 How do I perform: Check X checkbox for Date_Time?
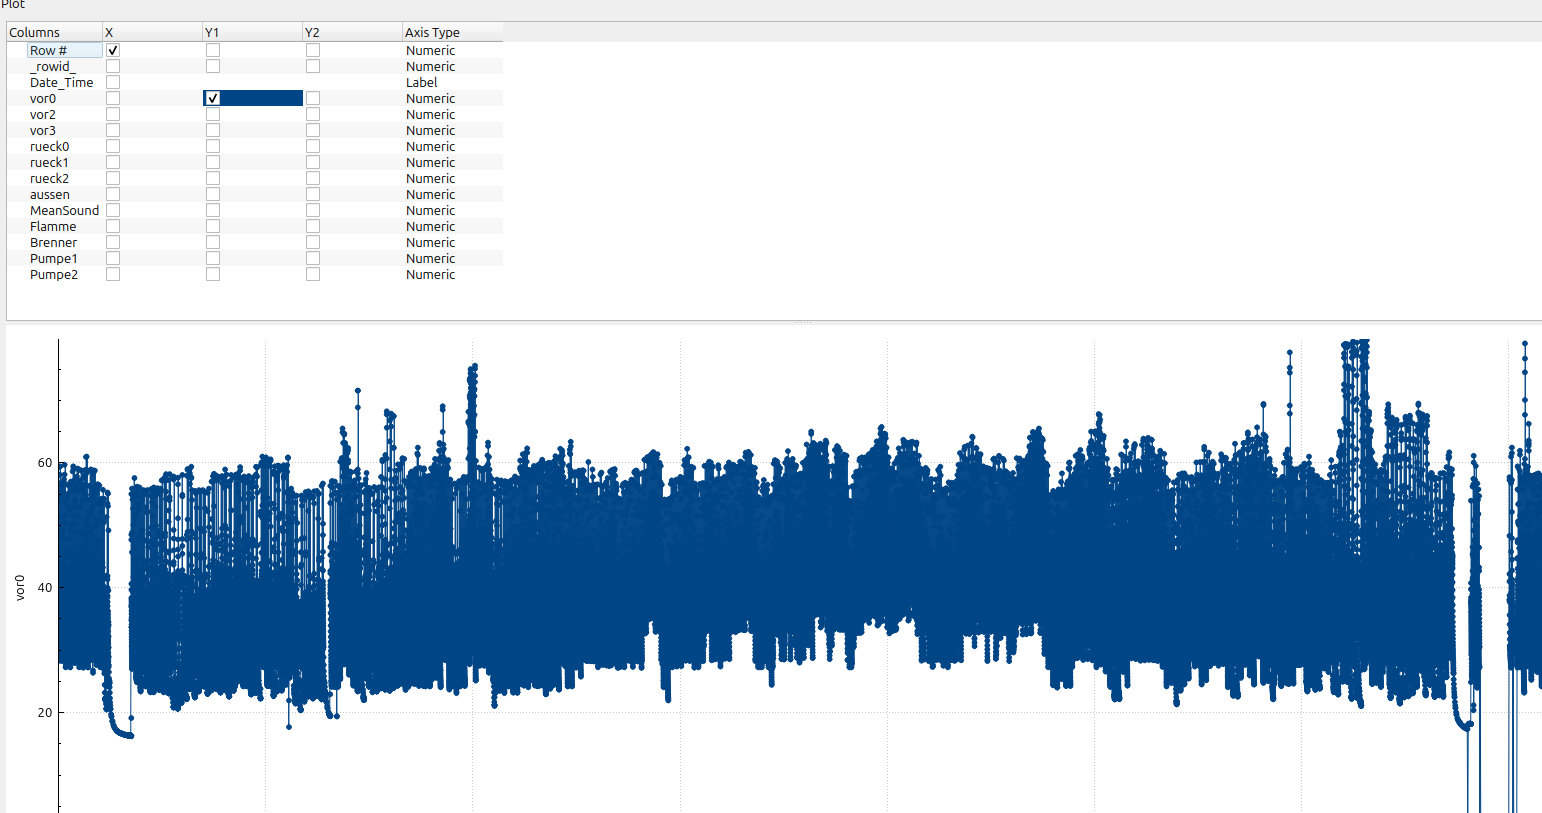click(113, 82)
